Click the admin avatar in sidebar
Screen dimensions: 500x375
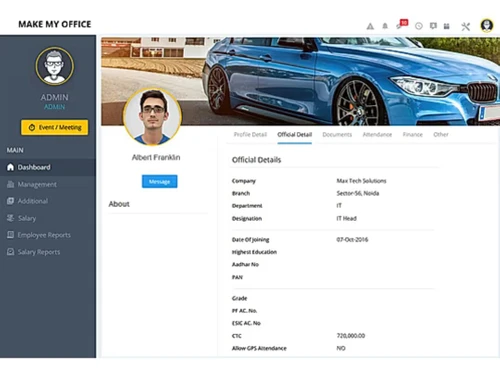coord(55,66)
